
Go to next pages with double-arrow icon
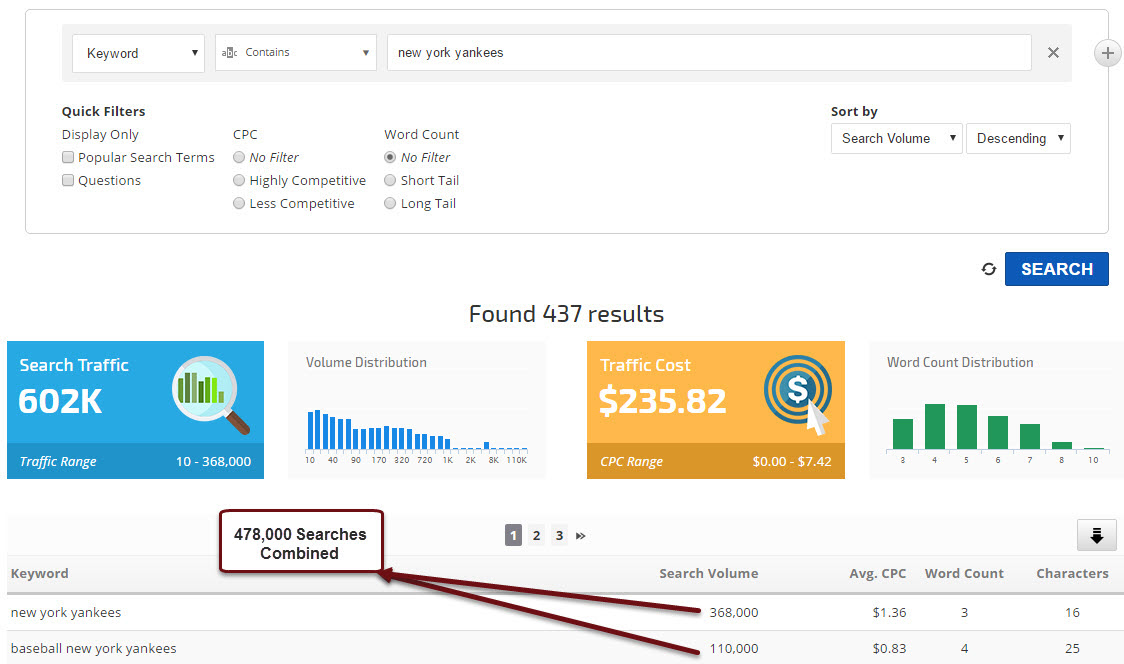(581, 536)
